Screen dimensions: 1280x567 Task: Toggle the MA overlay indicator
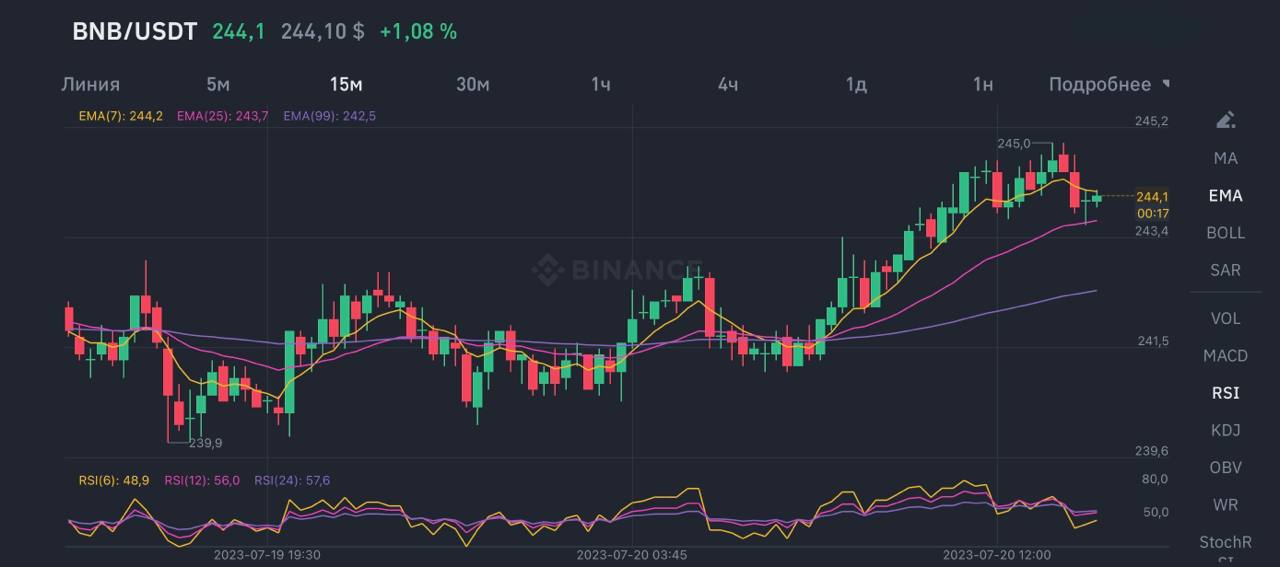(1225, 158)
